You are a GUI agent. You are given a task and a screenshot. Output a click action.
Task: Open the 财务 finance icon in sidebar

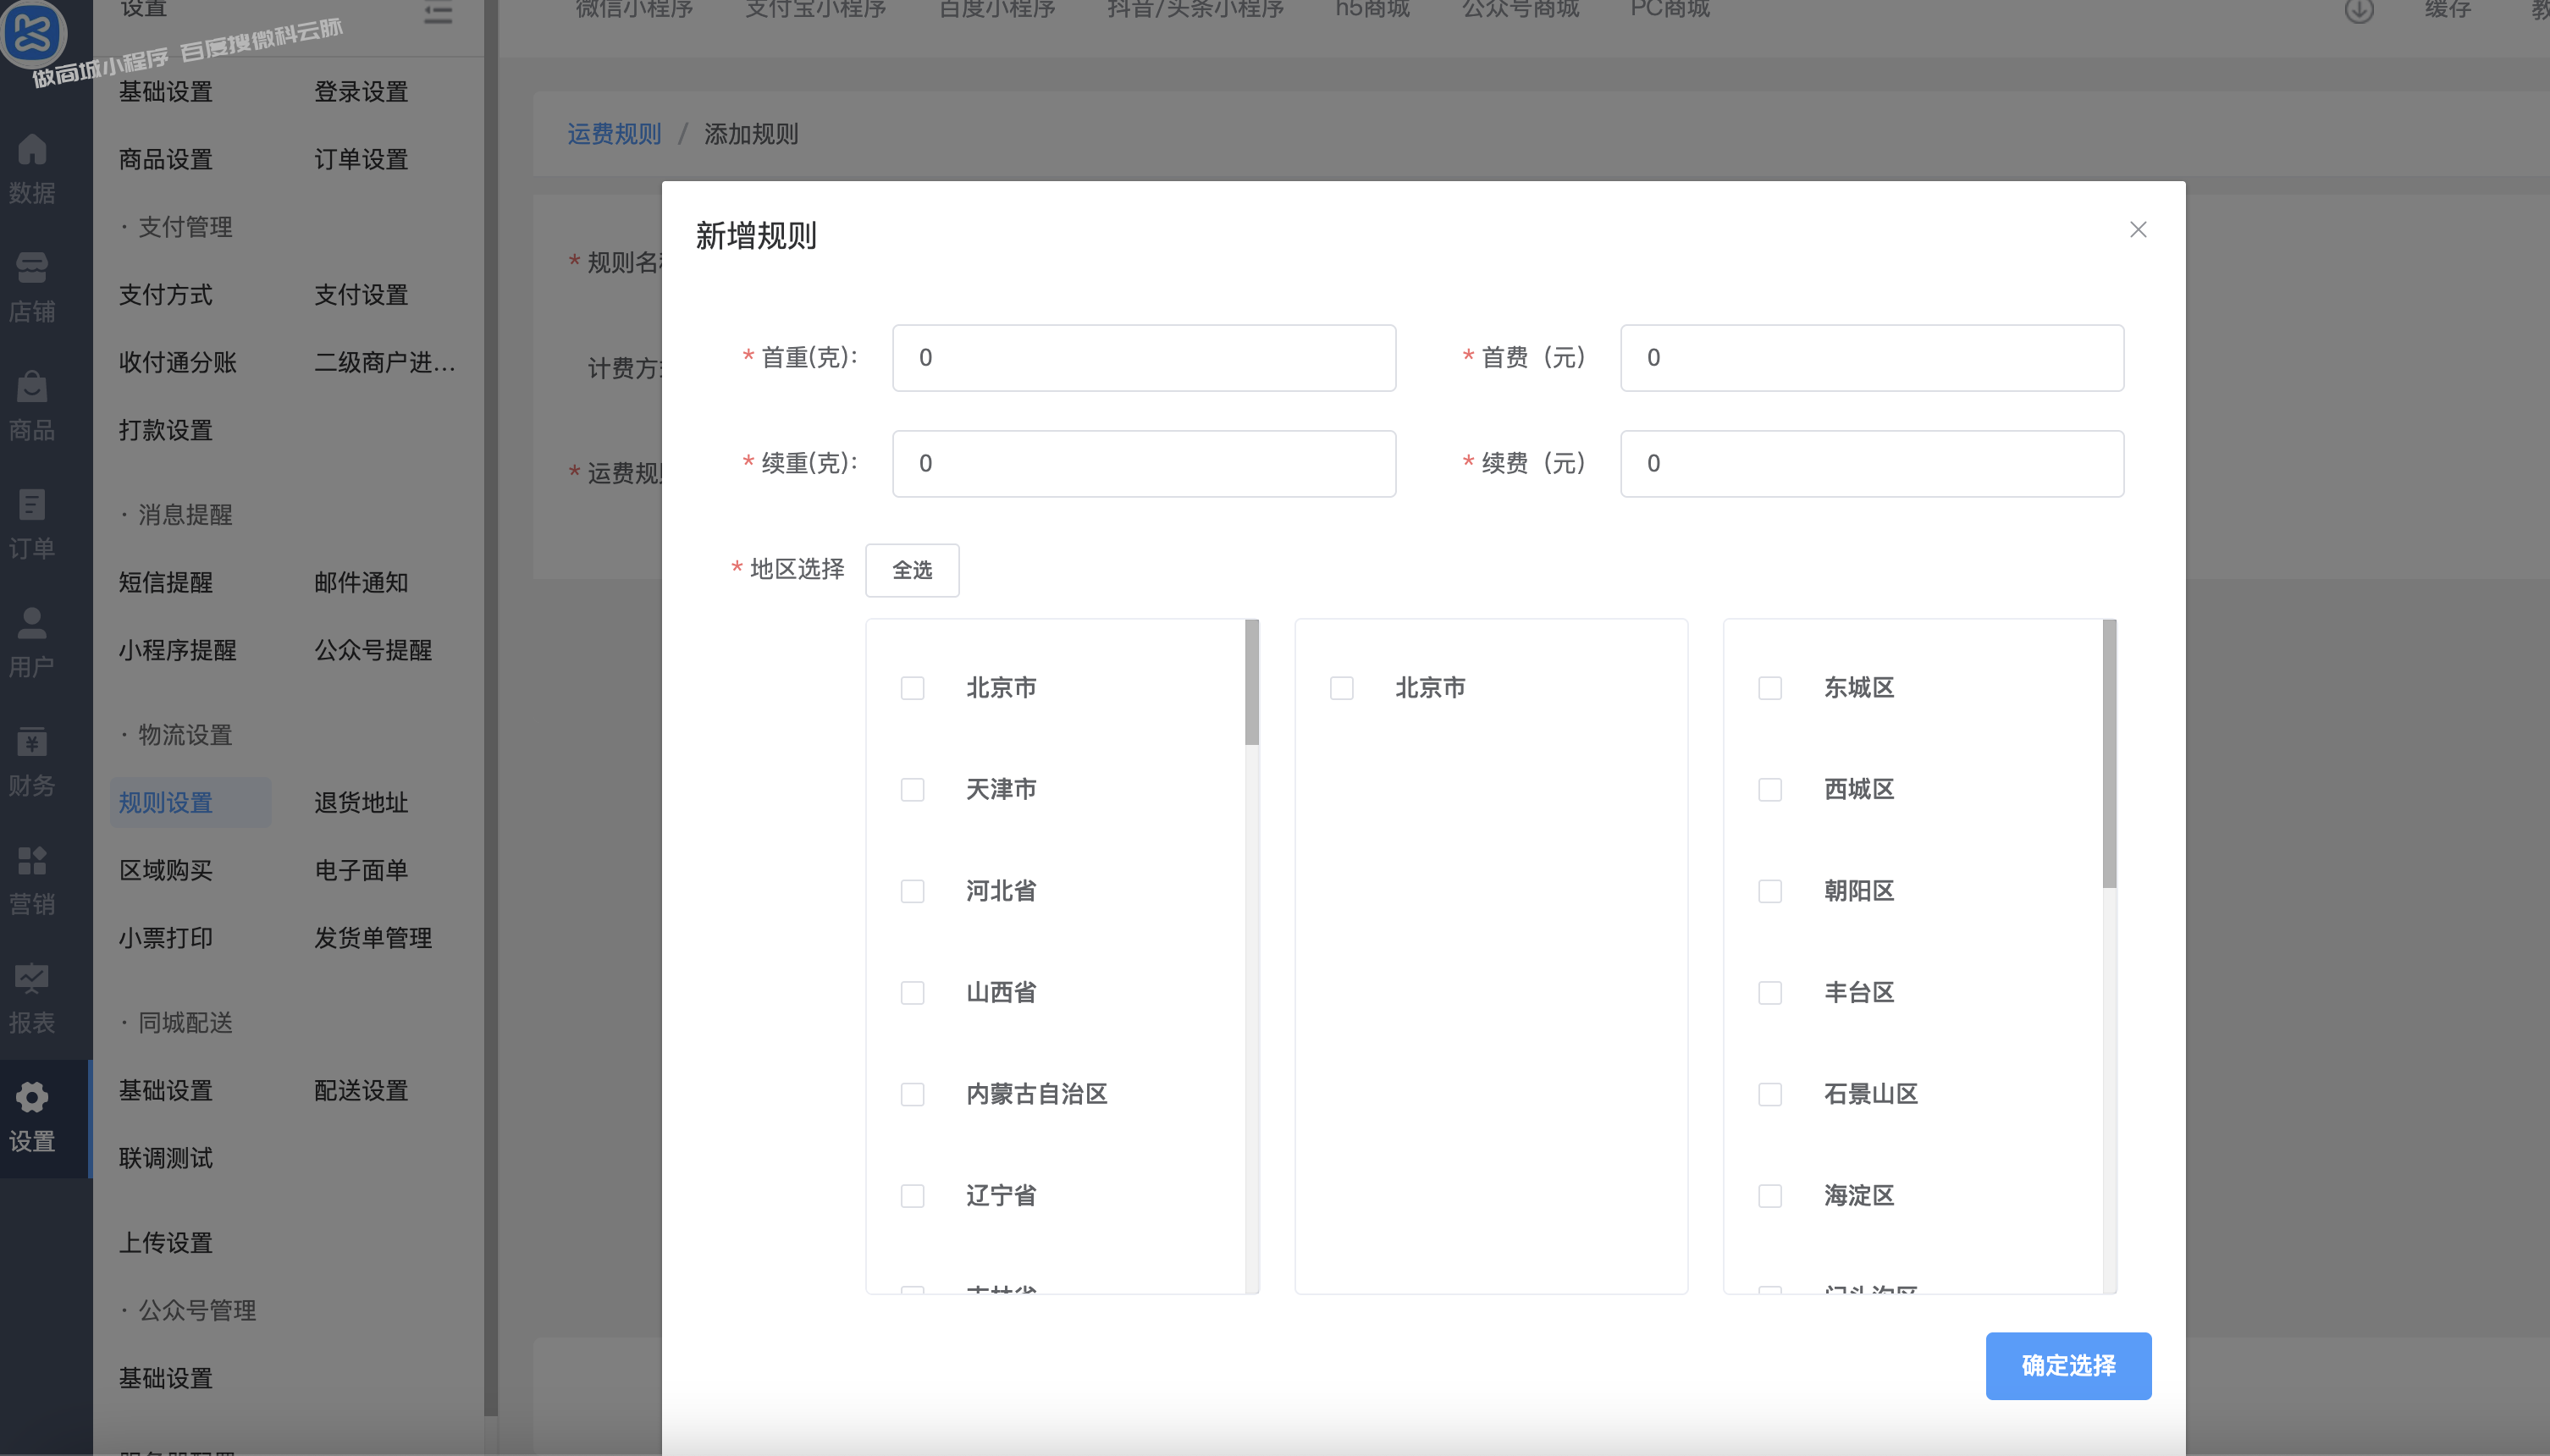point(32,742)
